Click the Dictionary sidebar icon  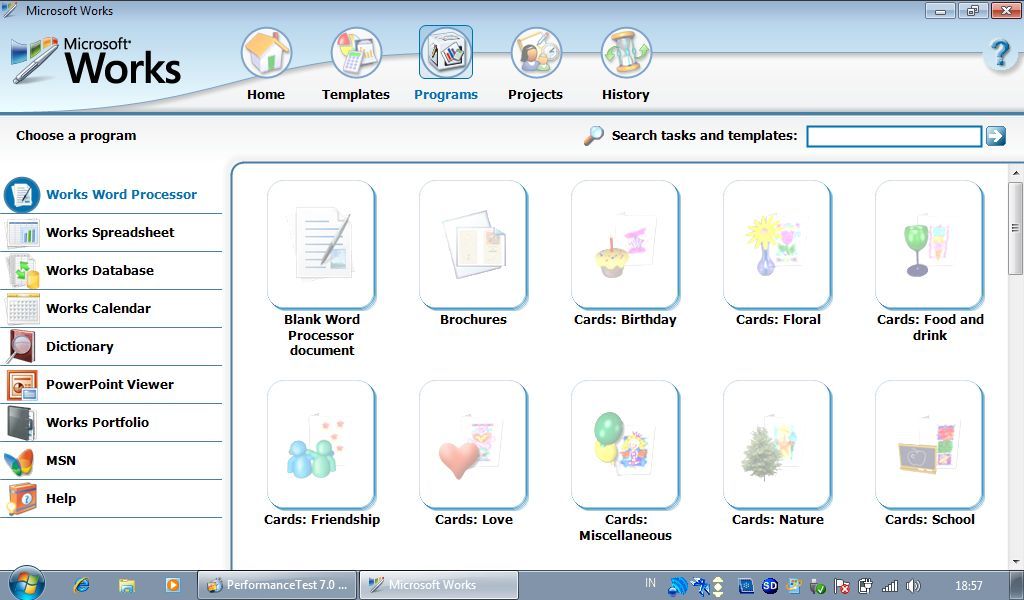point(22,347)
